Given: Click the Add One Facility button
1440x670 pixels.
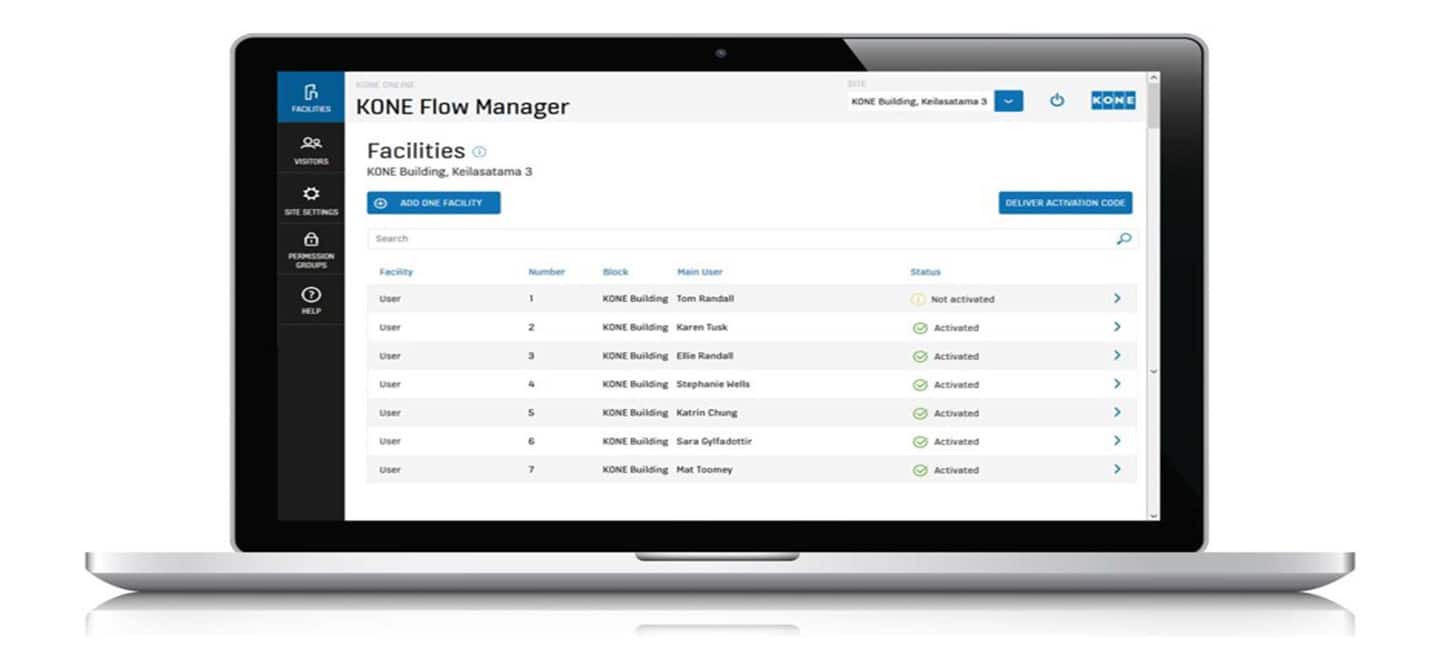Looking at the screenshot, I should click(436, 202).
